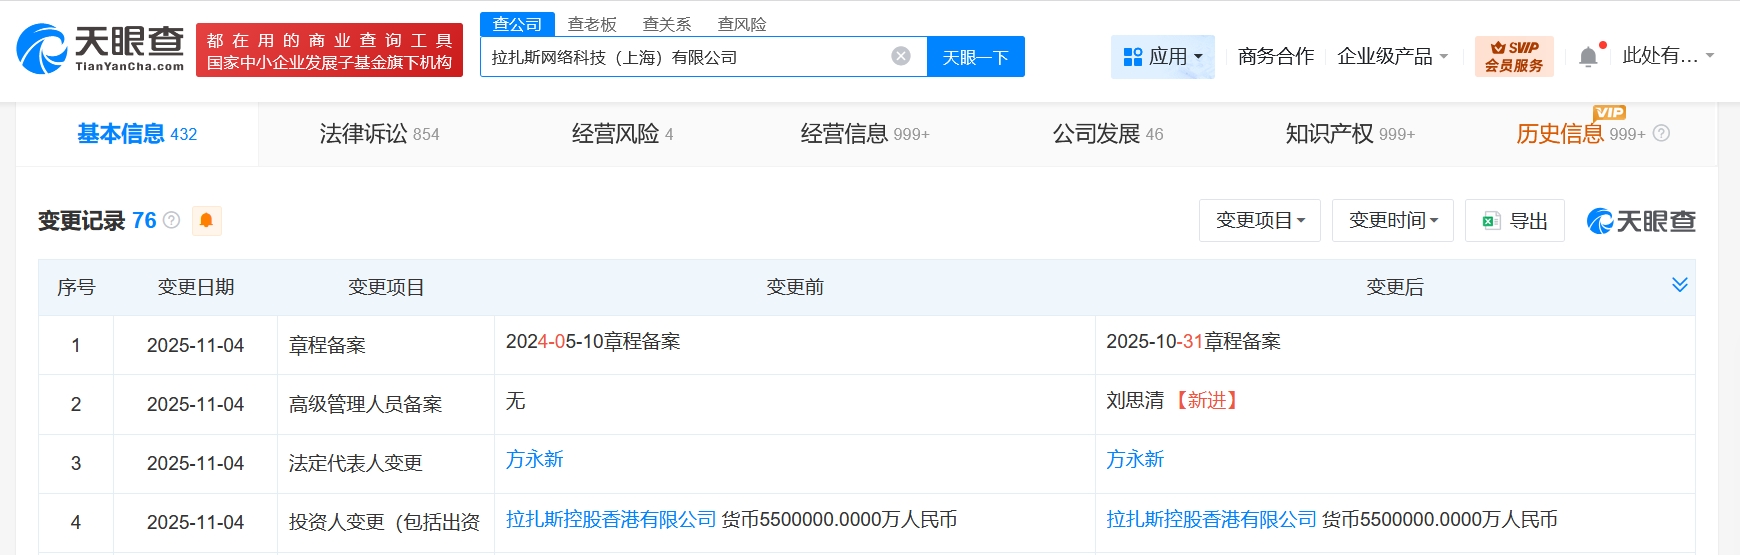Expand the 企业级产品 menu

(1392, 57)
